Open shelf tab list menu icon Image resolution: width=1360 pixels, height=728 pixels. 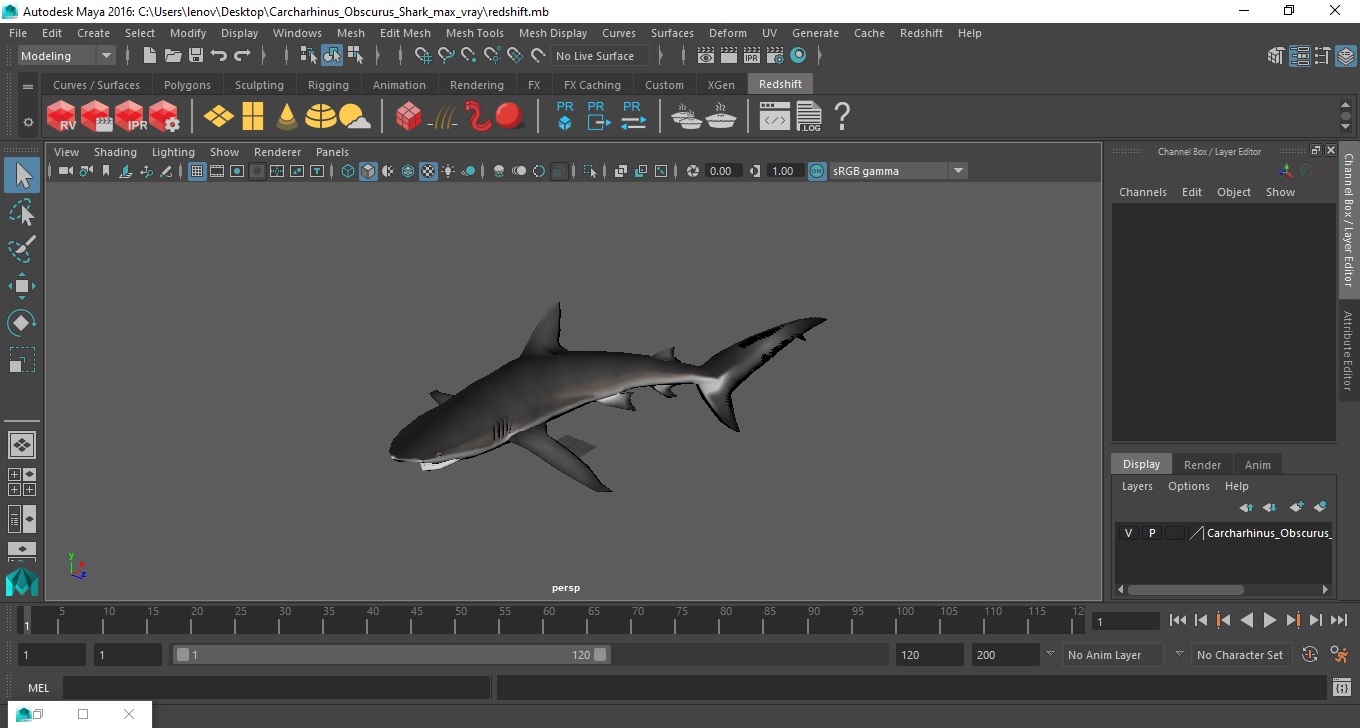pyautogui.click(x=28, y=86)
